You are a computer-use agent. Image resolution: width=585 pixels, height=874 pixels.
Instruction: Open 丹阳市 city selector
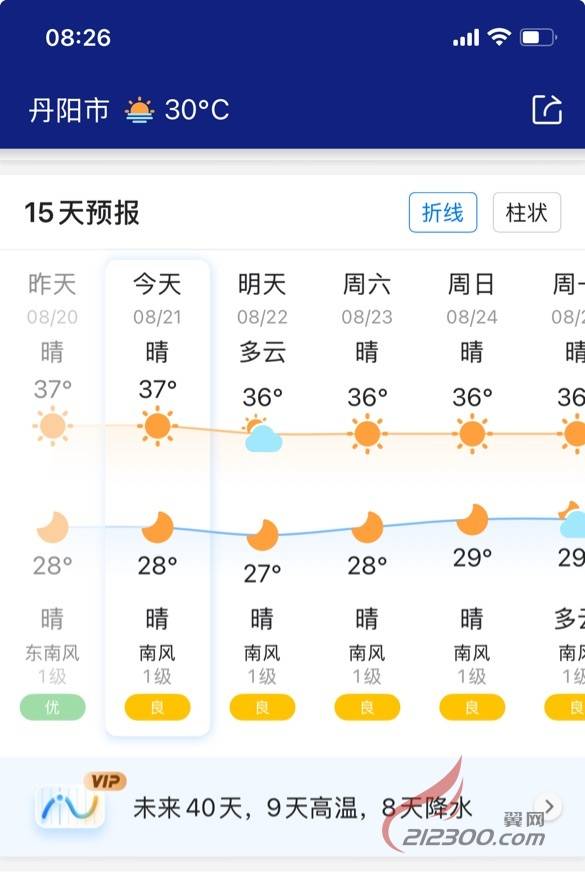pos(69,110)
